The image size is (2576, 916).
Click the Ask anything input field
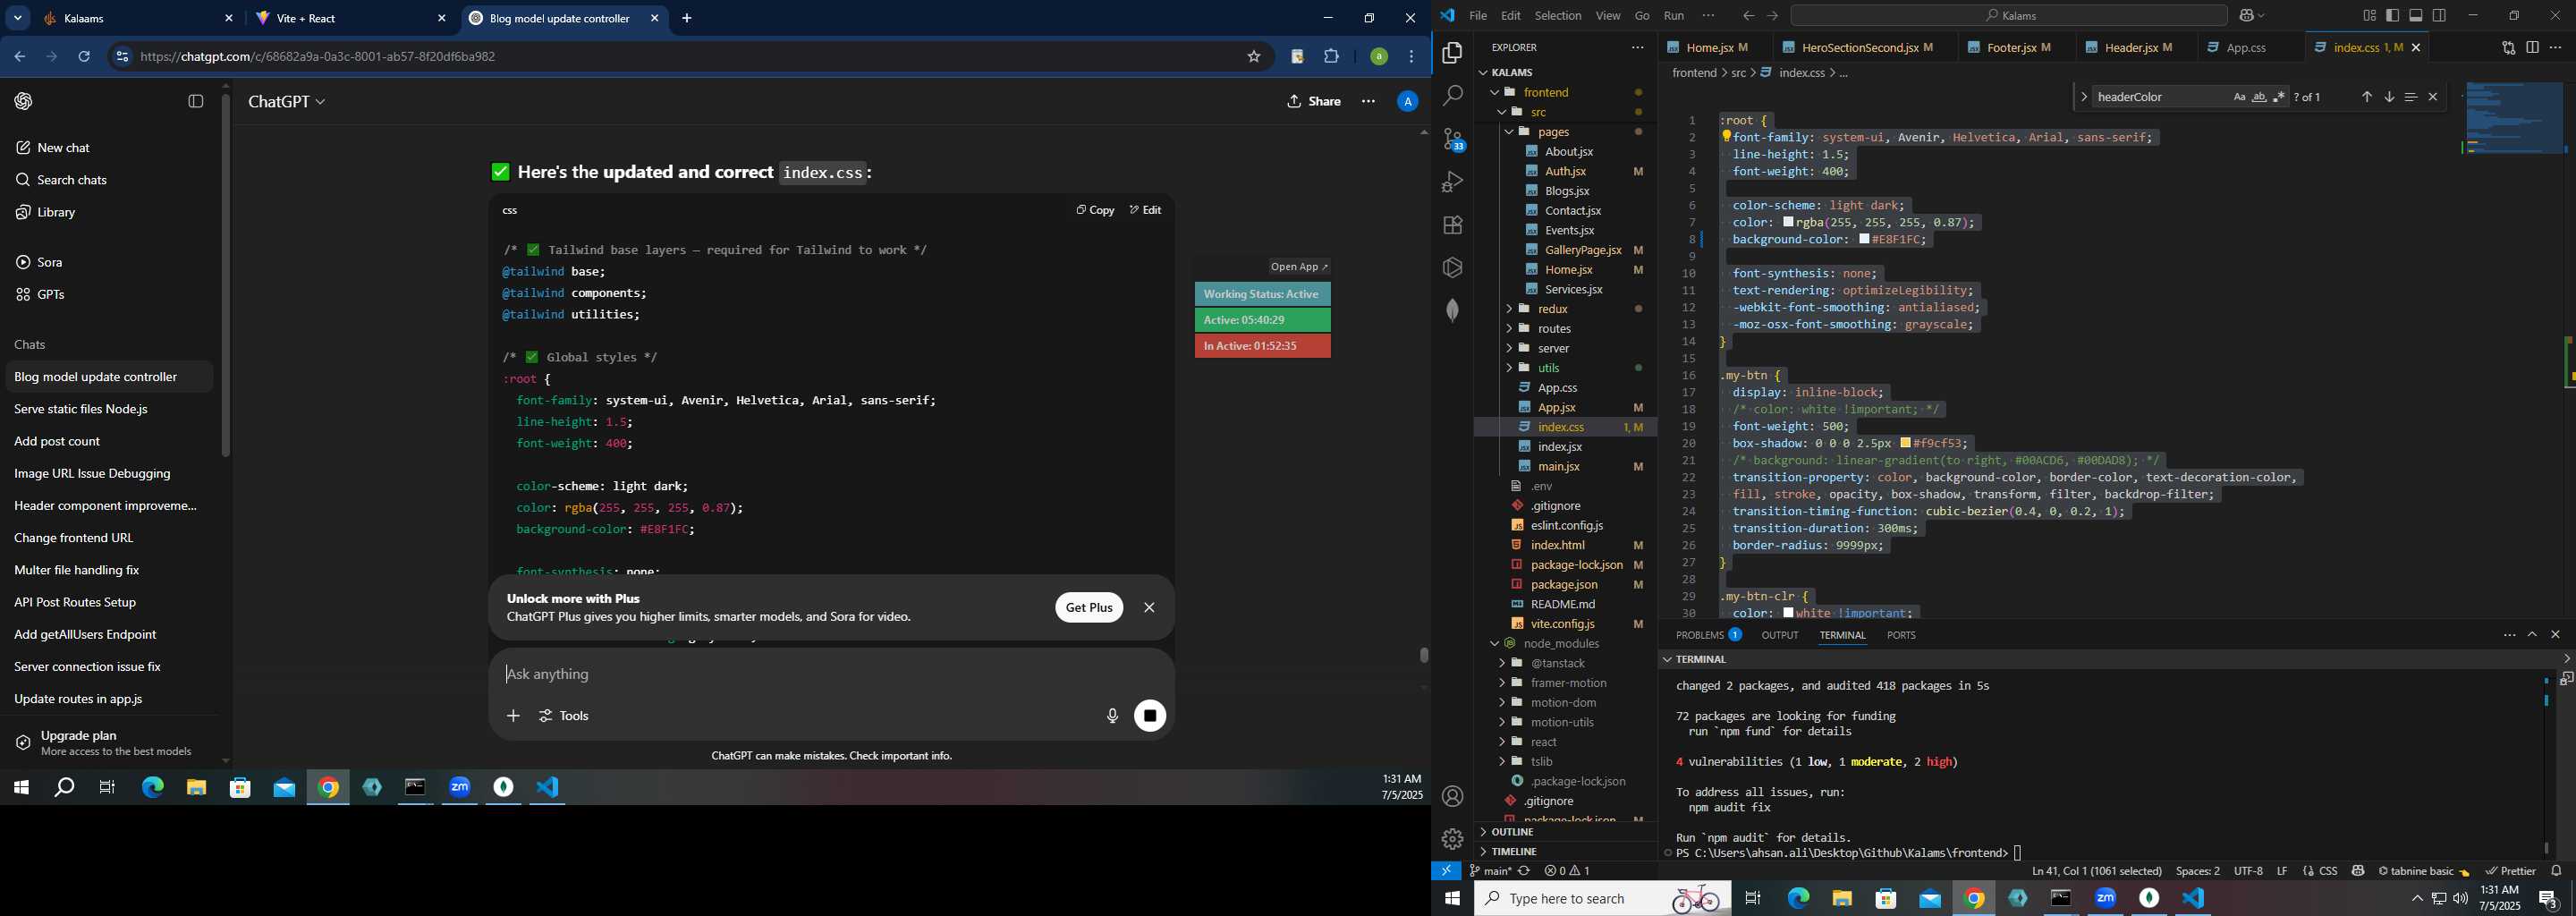(830, 675)
